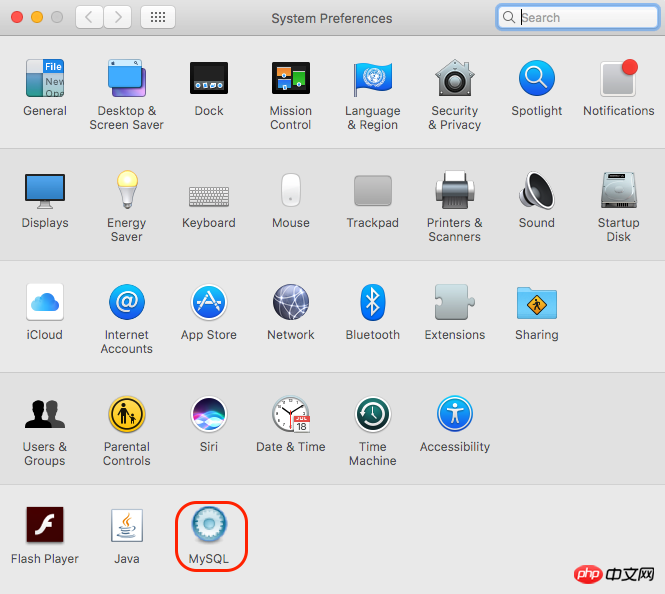
Task: Open Energy Saver settings
Action: pyautogui.click(x=127, y=190)
